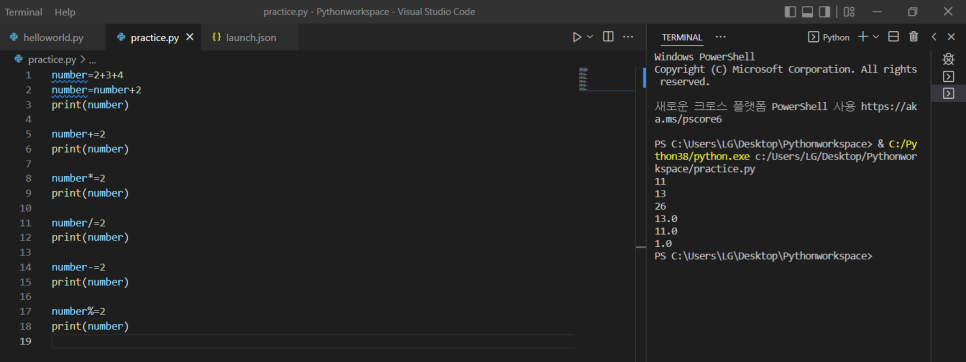This screenshot has width=966, height=362.
Task: Click line number 1 in the gutter
Action: tap(28, 75)
